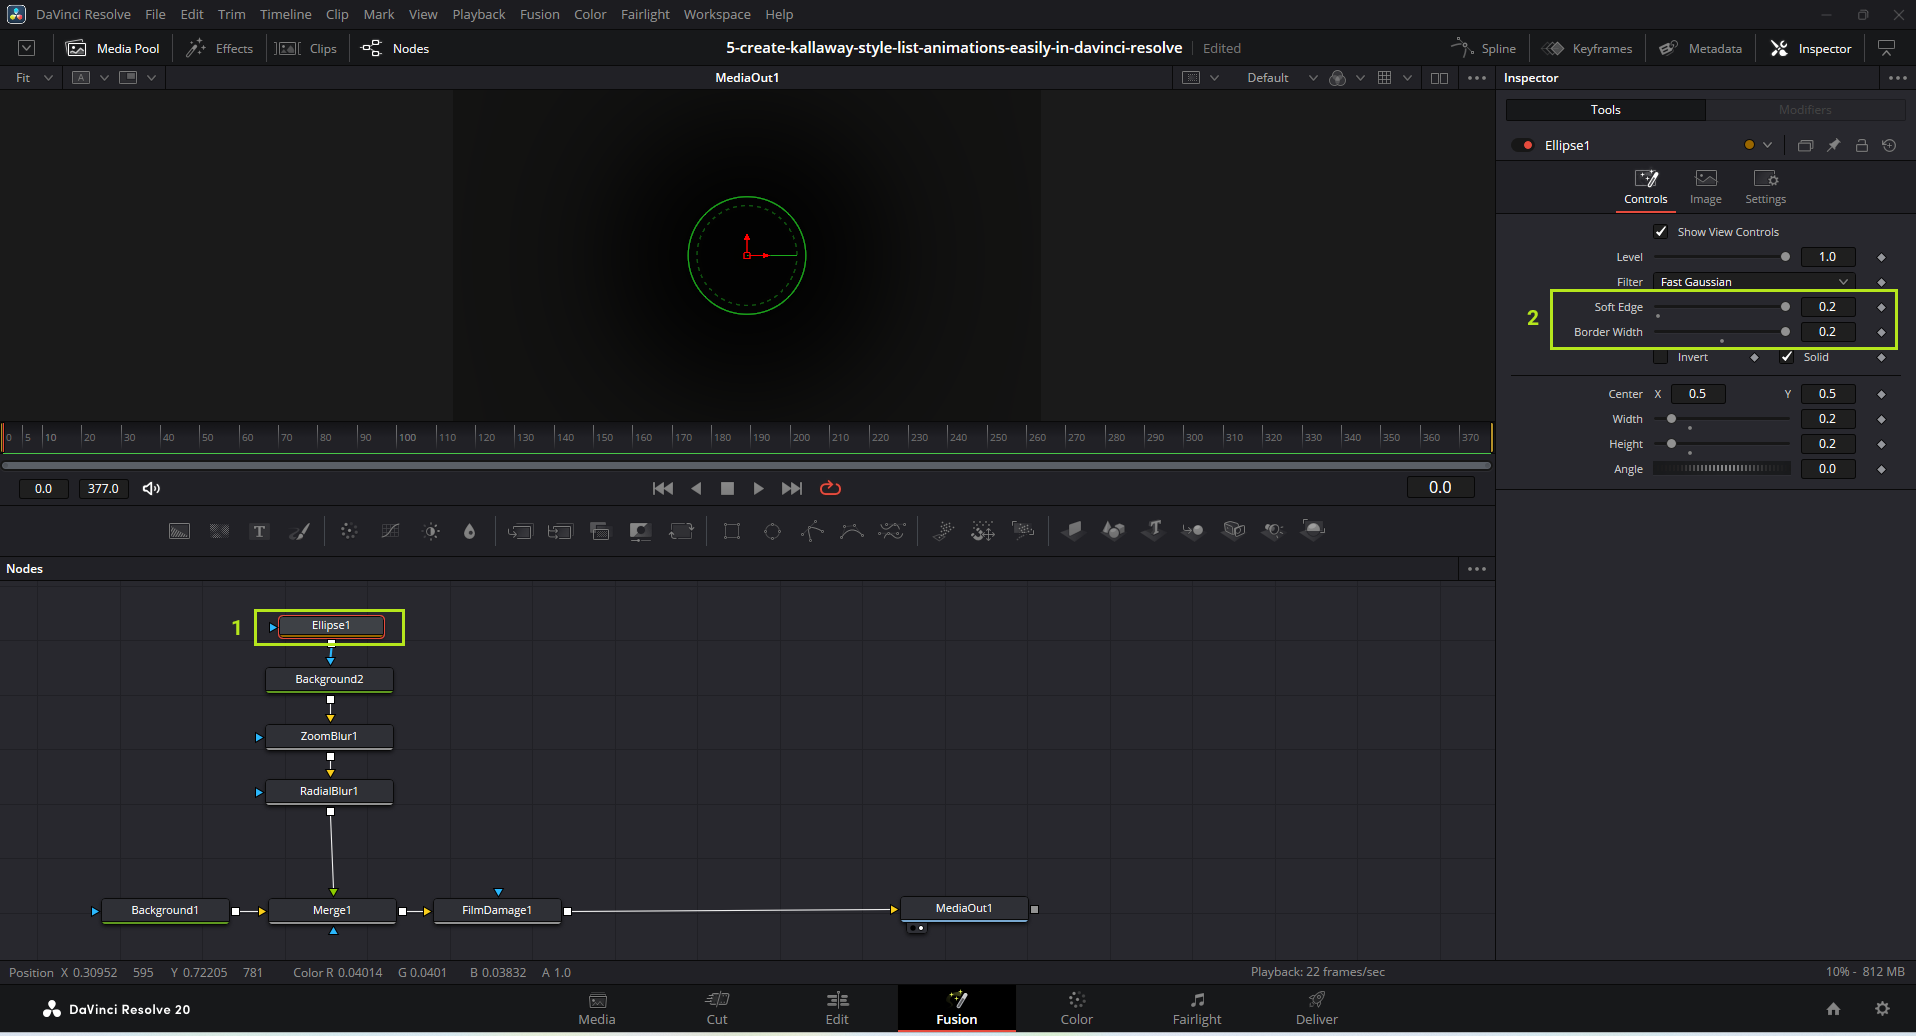Open the Media Pool panel
Viewport: 1916px width, 1036px height.
coord(113,48)
